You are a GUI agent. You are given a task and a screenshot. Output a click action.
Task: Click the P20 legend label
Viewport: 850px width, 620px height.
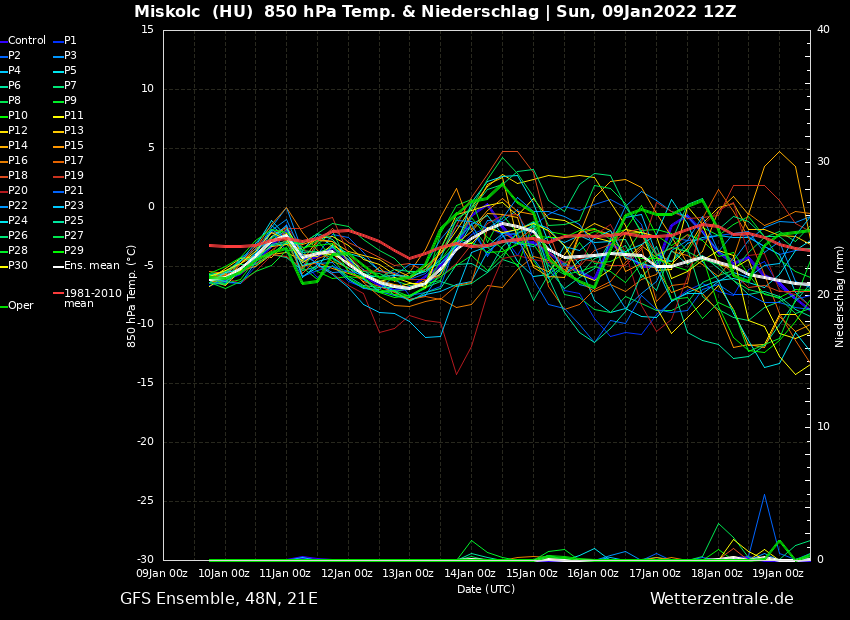(x=18, y=191)
